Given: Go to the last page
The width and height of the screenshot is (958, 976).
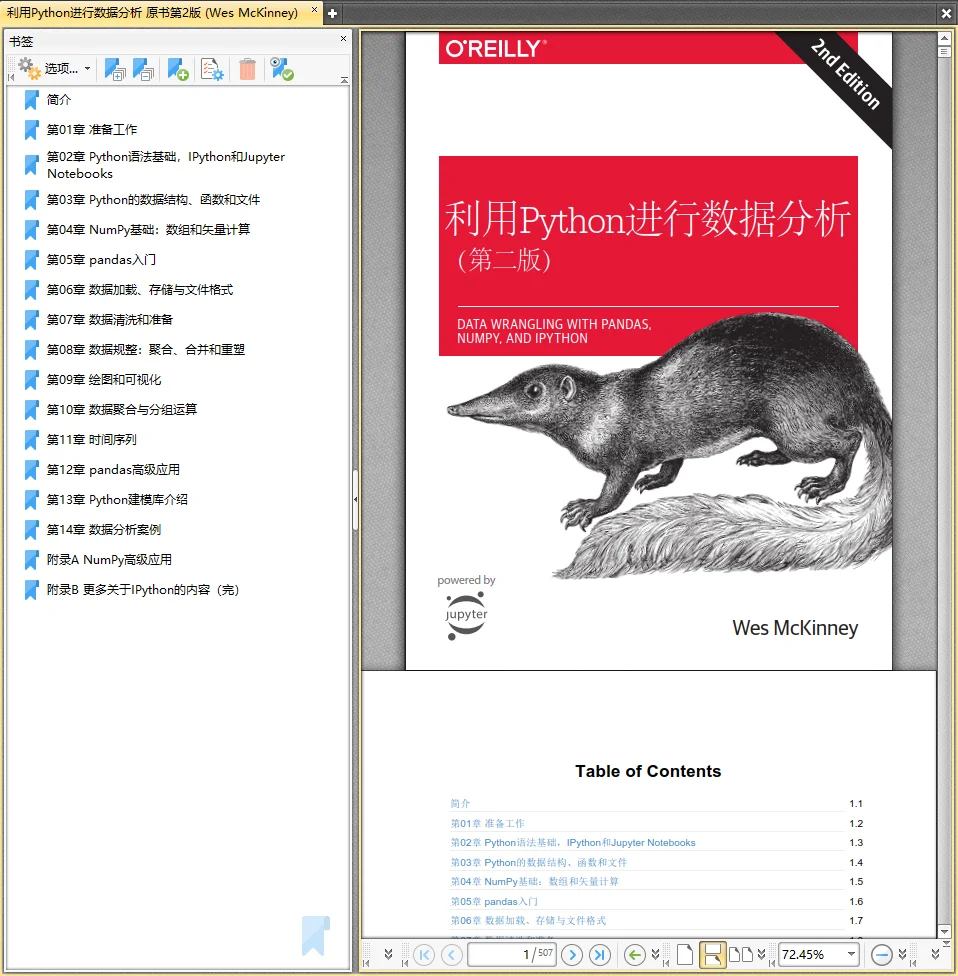Looking at the screenshot, I should pyautogui.click(x=600, y=954).
